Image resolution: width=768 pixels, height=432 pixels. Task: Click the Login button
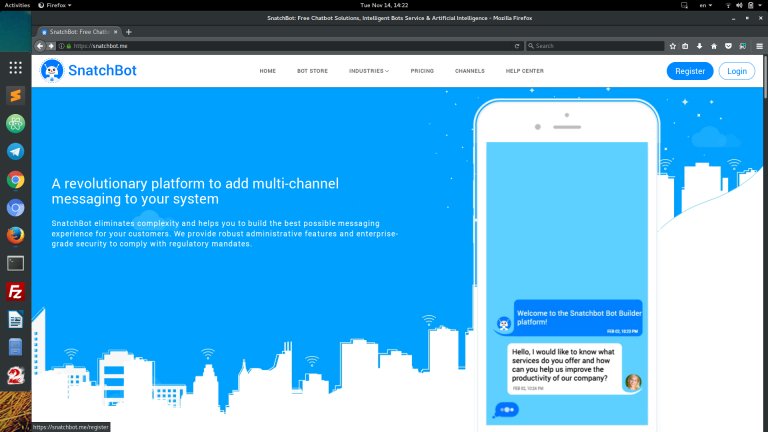coord(737,71)
